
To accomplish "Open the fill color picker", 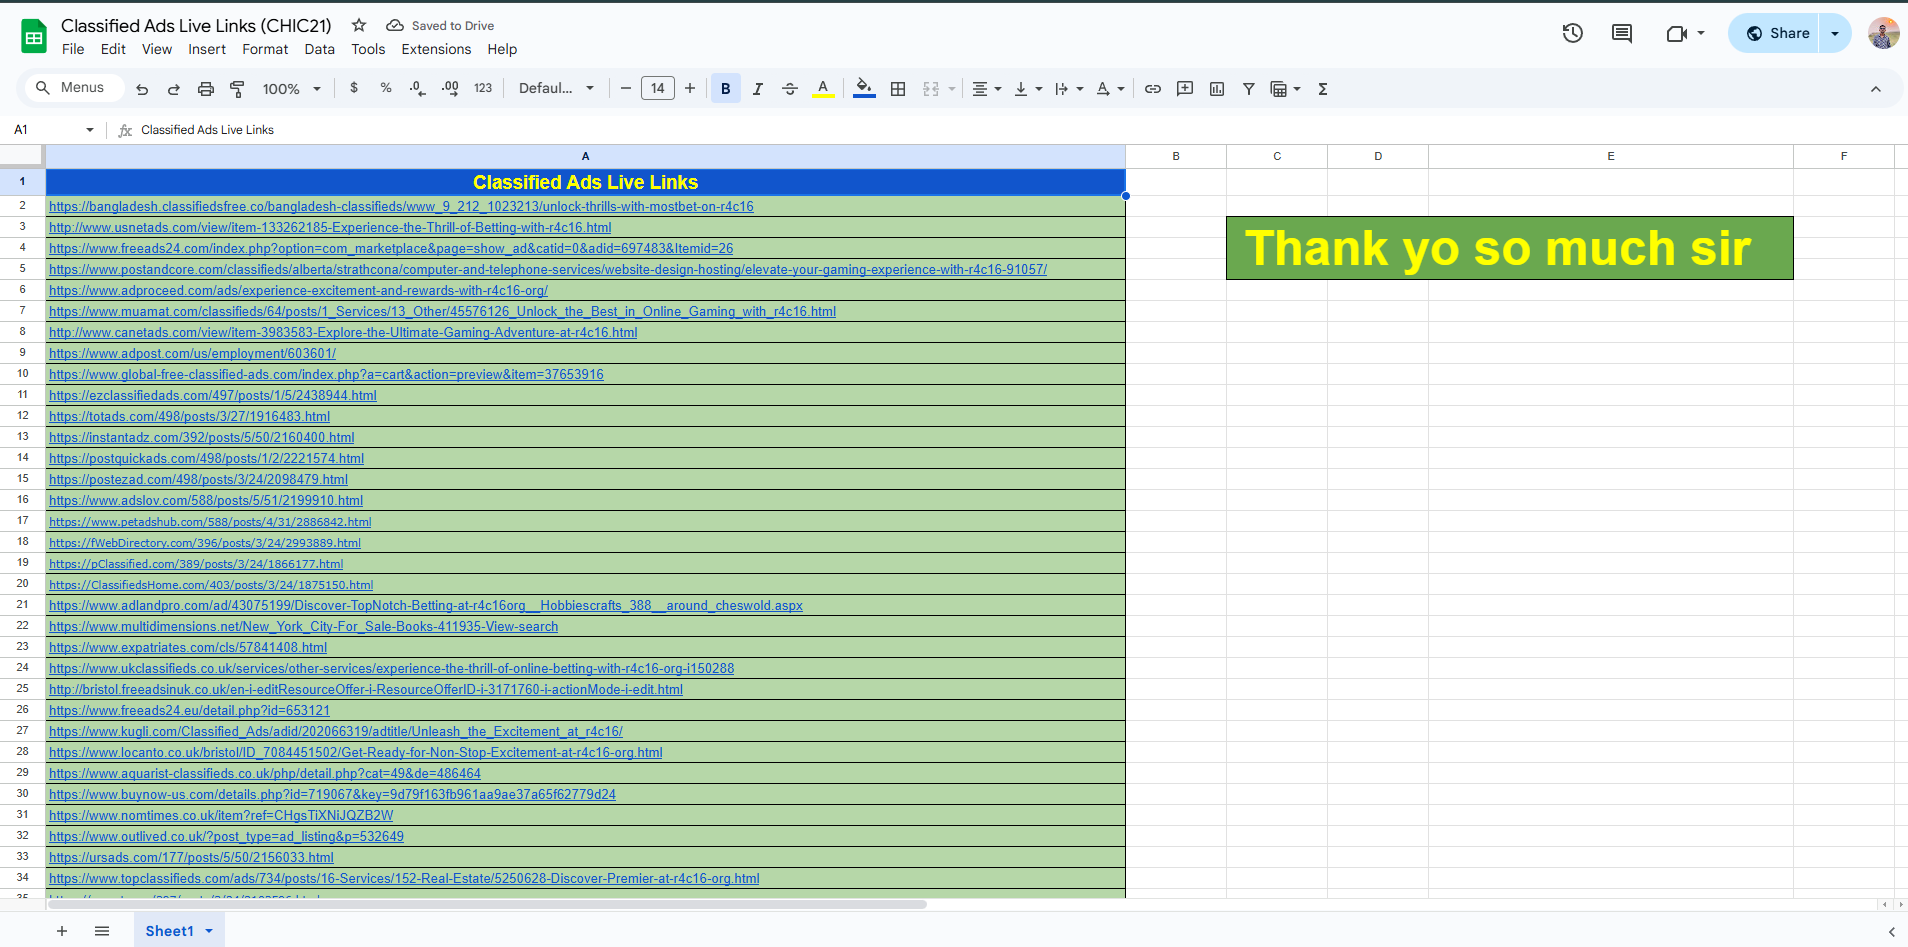I will coord(864,89).
